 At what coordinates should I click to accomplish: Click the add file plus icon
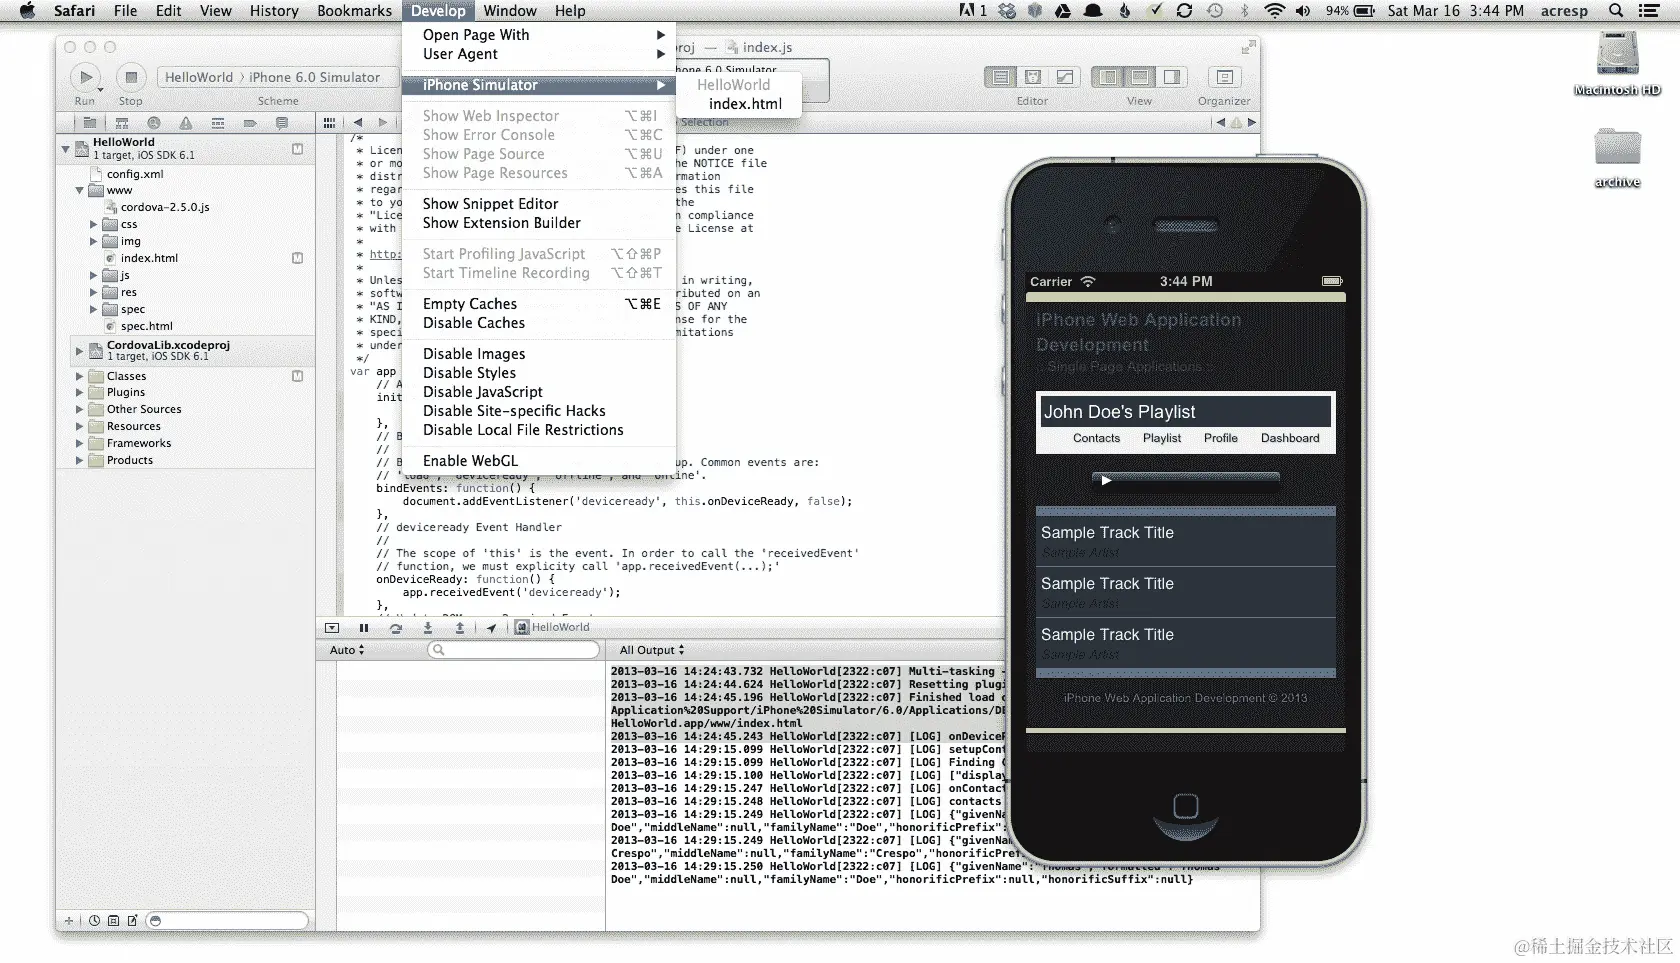click(x=69, y=921)
